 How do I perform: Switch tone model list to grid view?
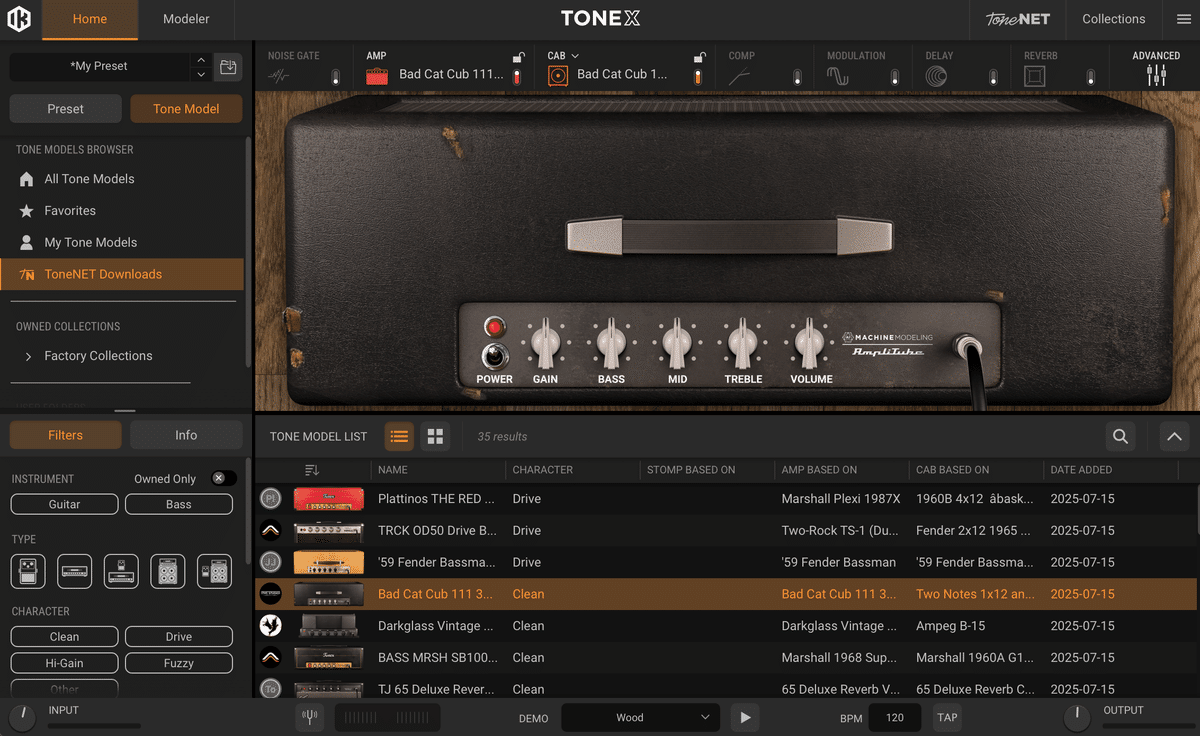pyautogui.click(x=435, y=437)
